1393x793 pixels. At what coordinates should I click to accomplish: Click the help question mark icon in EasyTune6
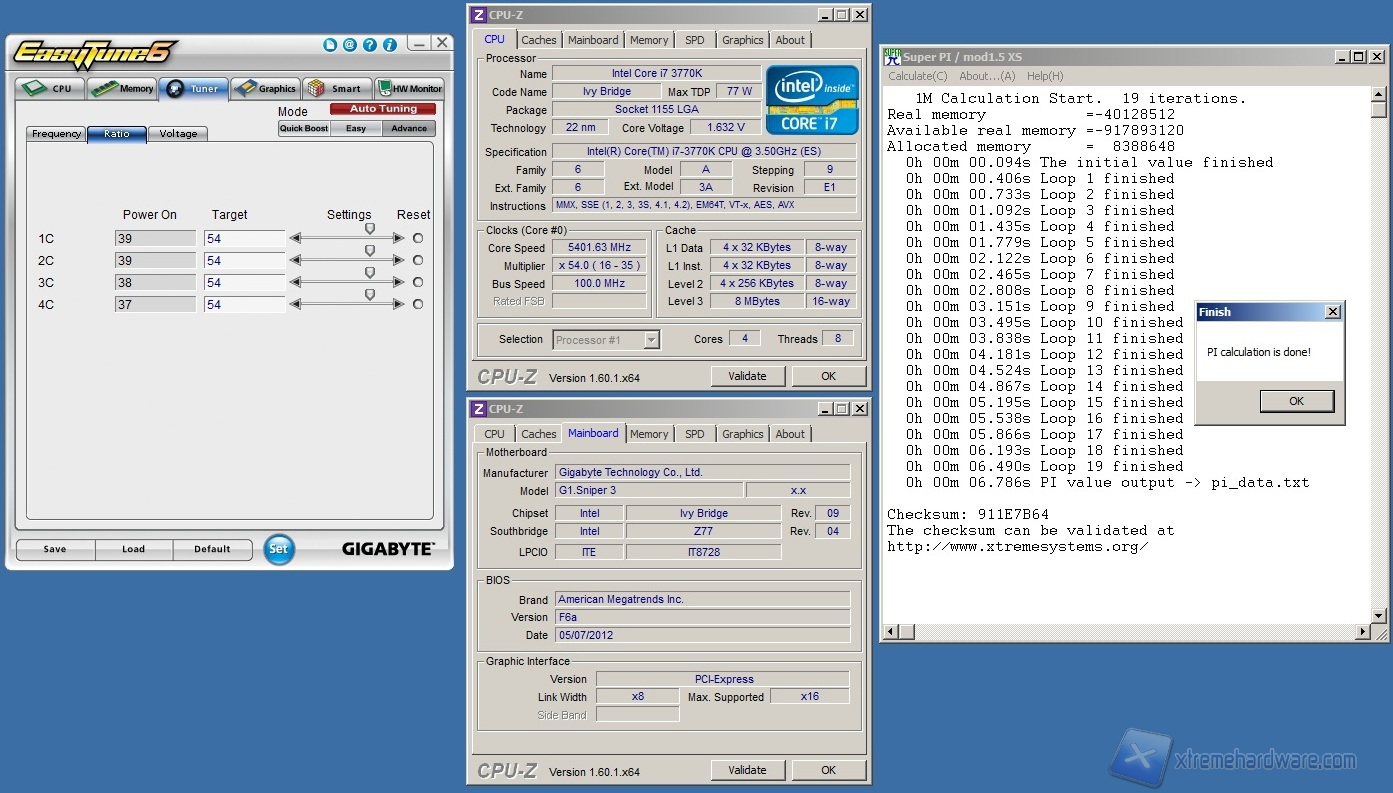370,45
